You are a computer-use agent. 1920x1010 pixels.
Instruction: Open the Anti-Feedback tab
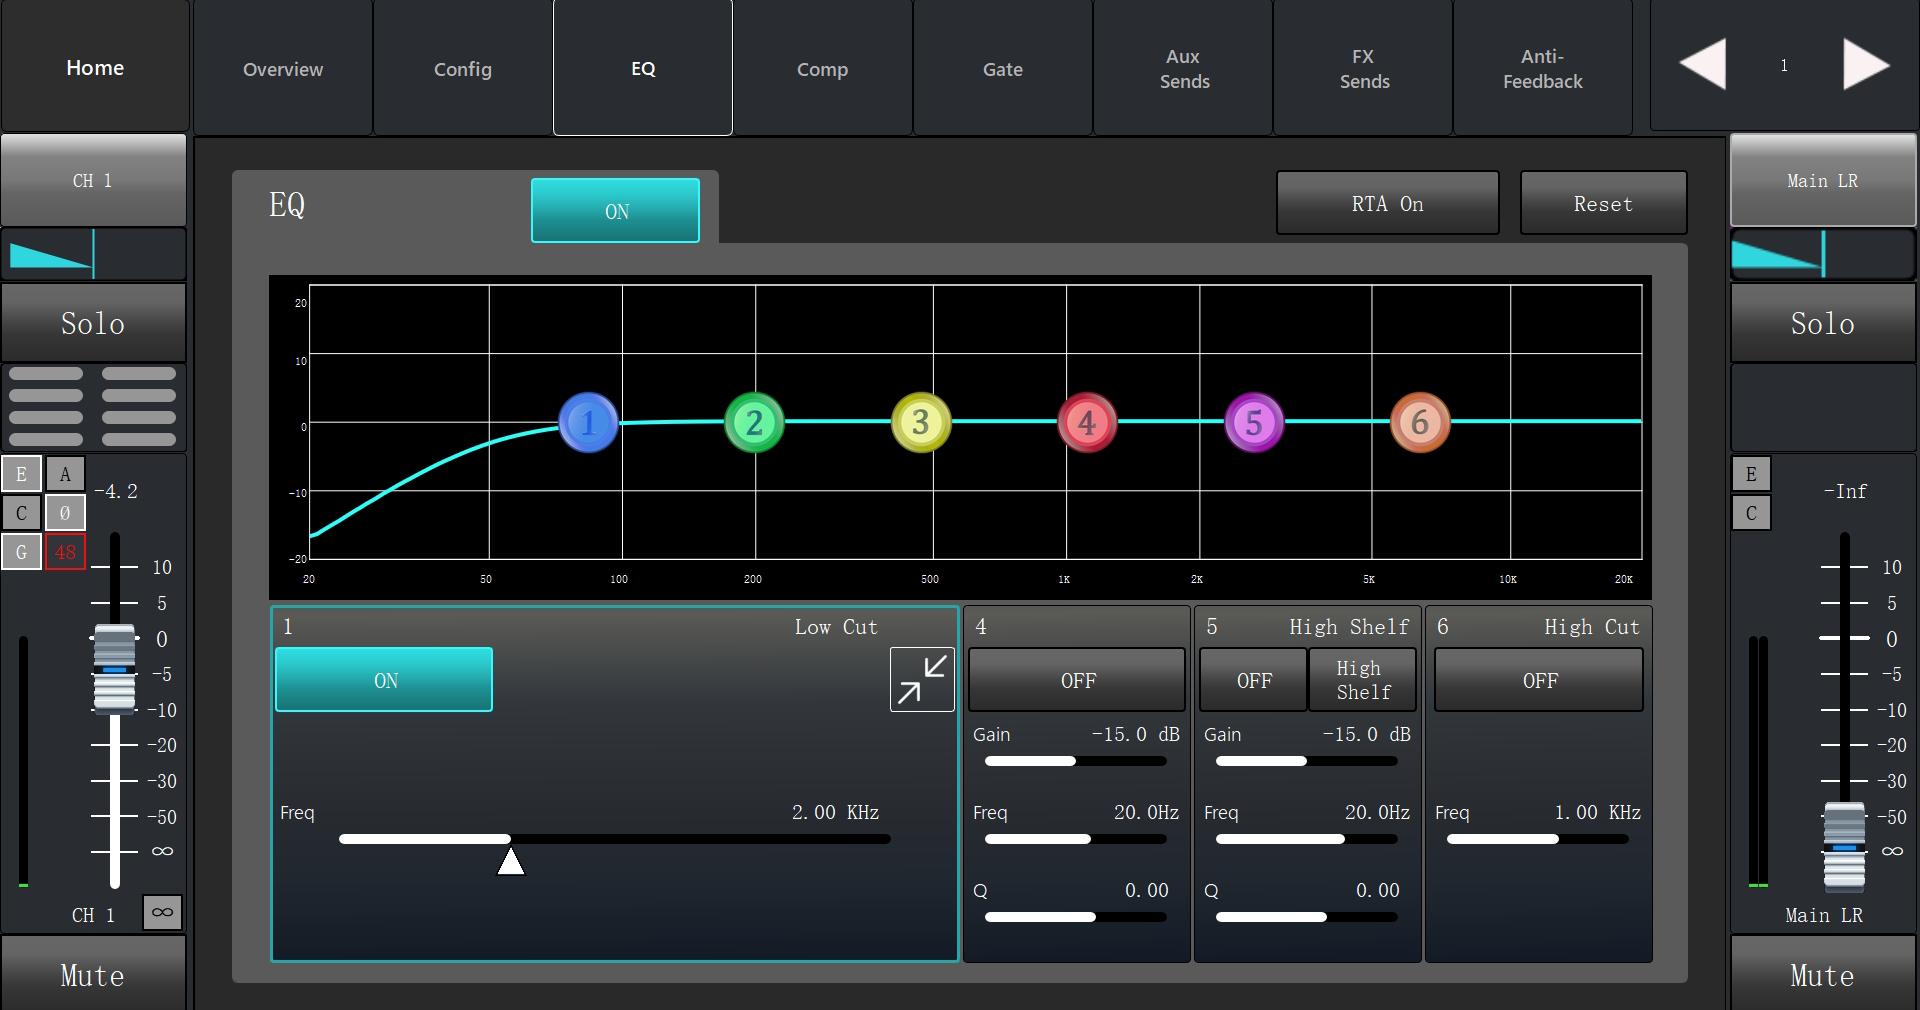tap(1543, 68)
